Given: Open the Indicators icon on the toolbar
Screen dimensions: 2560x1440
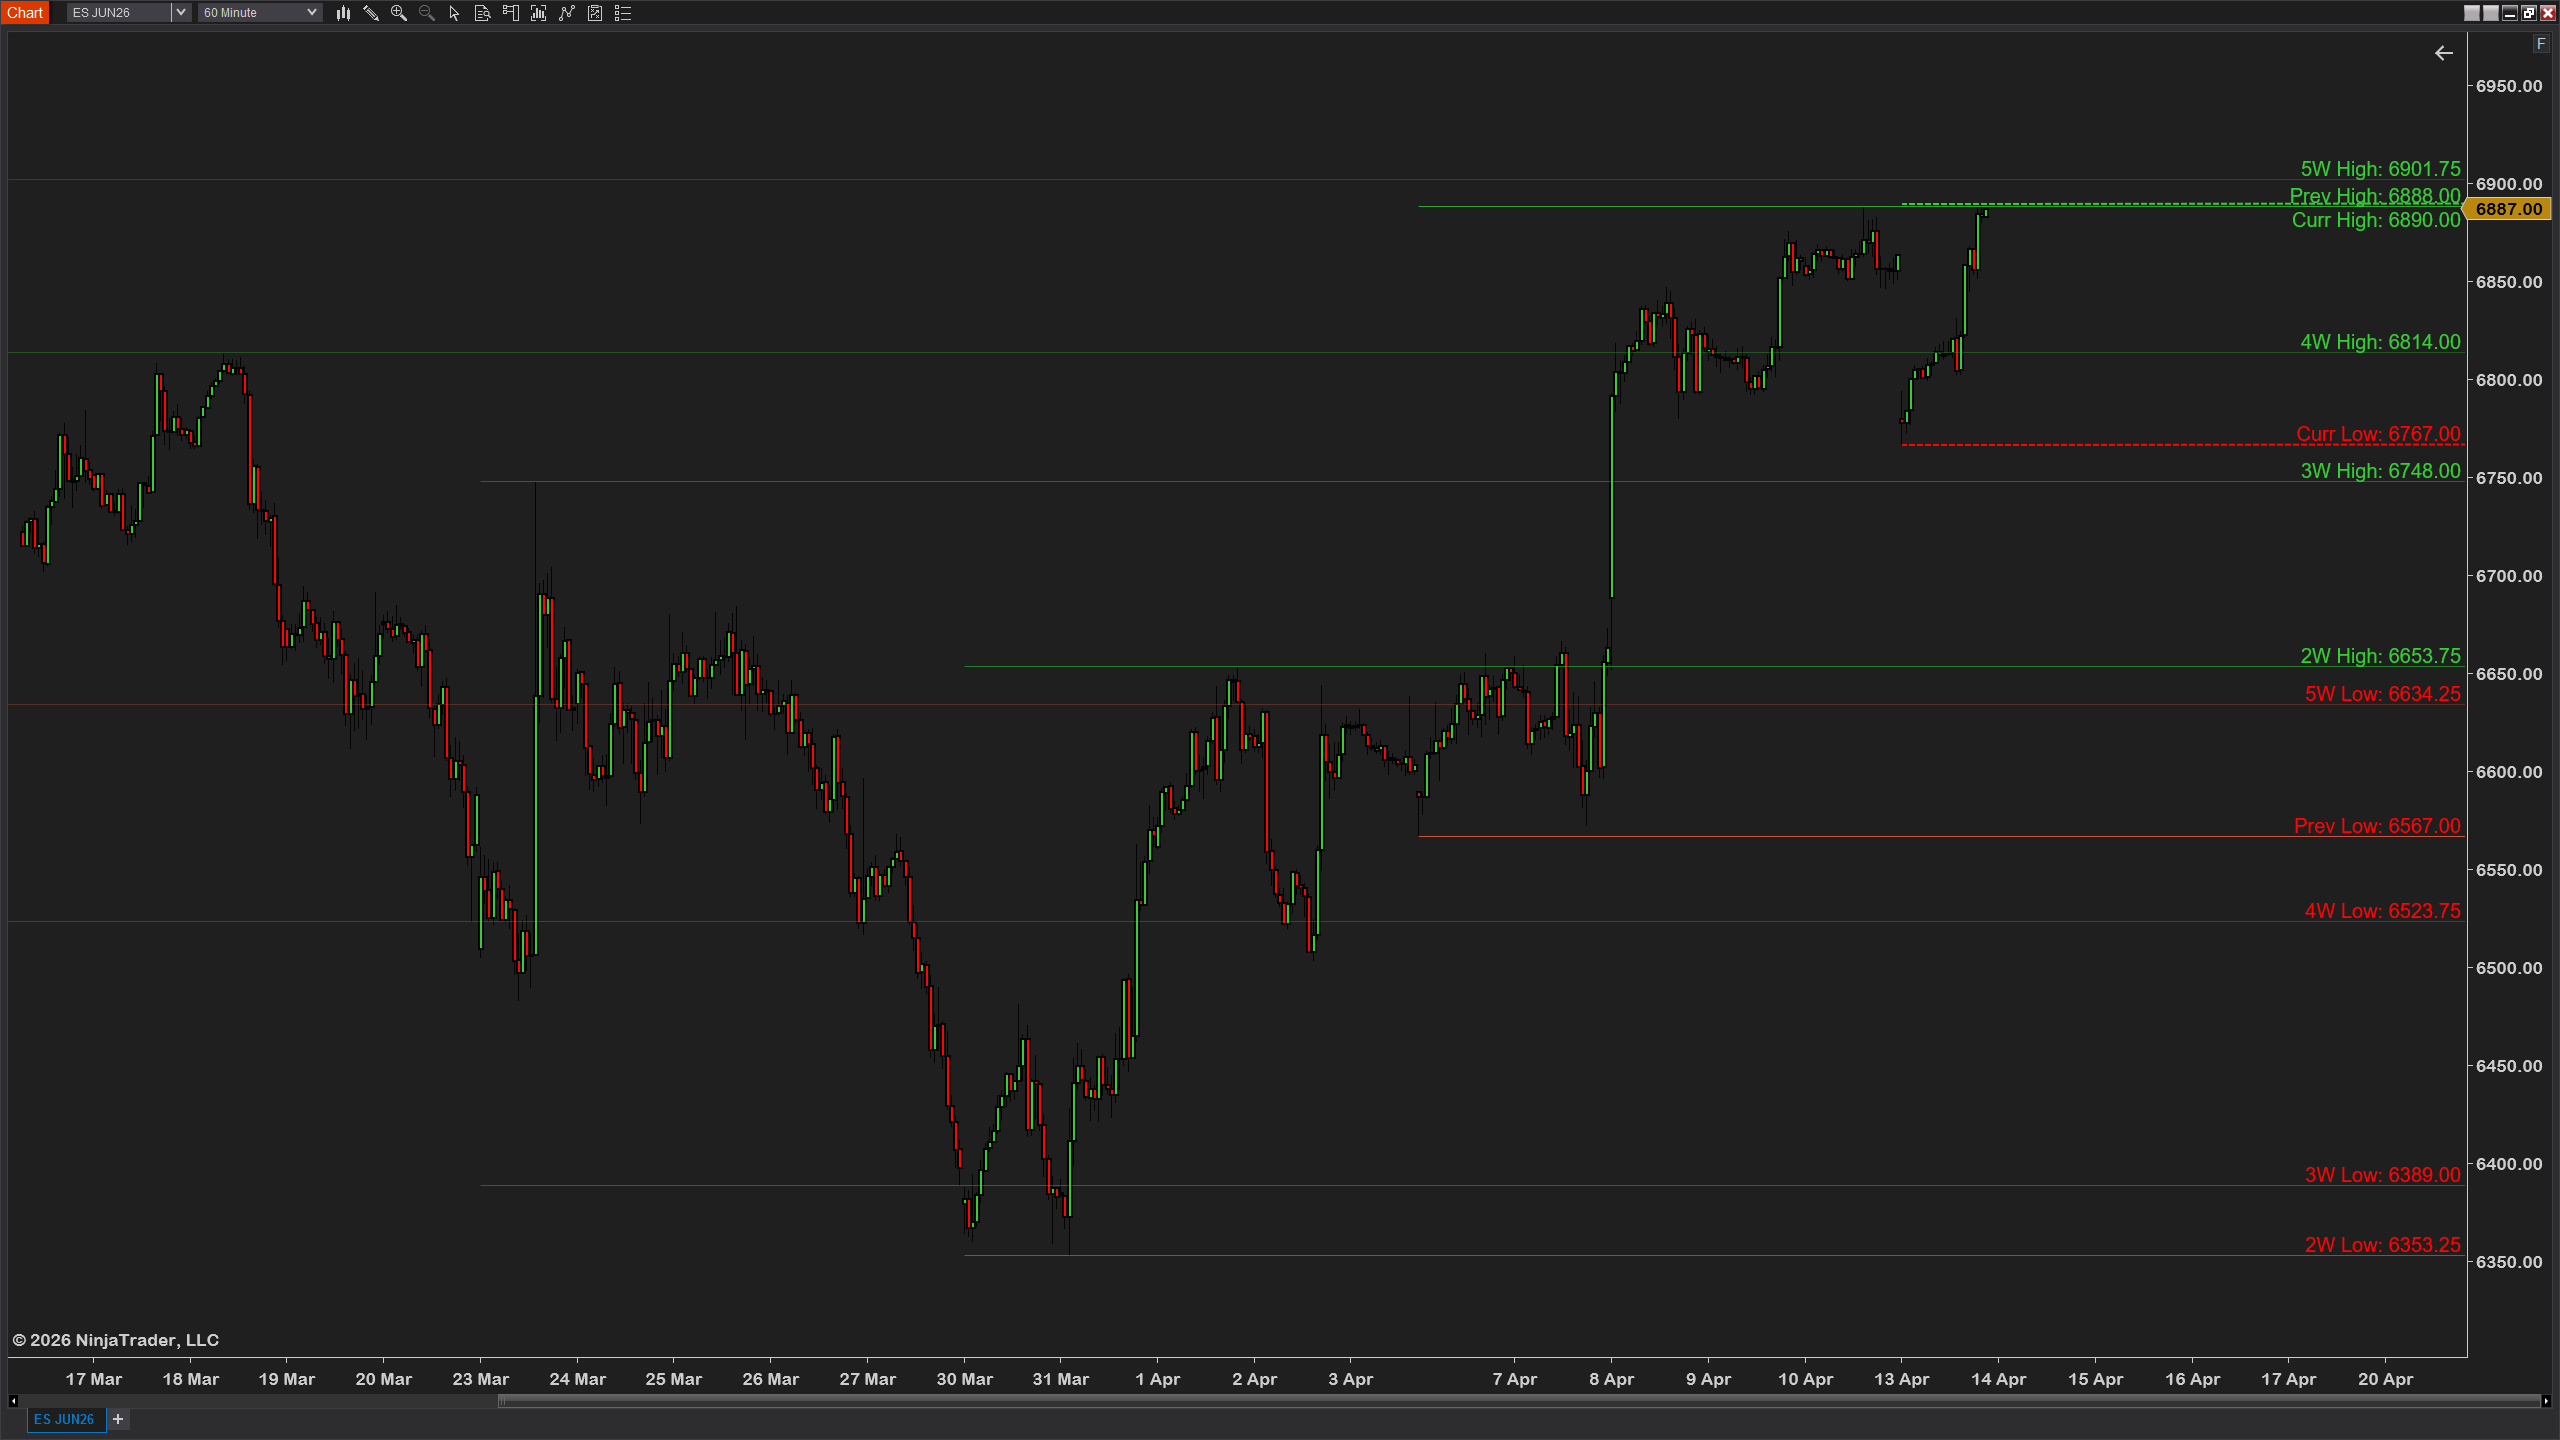Looking at the screenshot, I should click(538, 13).
